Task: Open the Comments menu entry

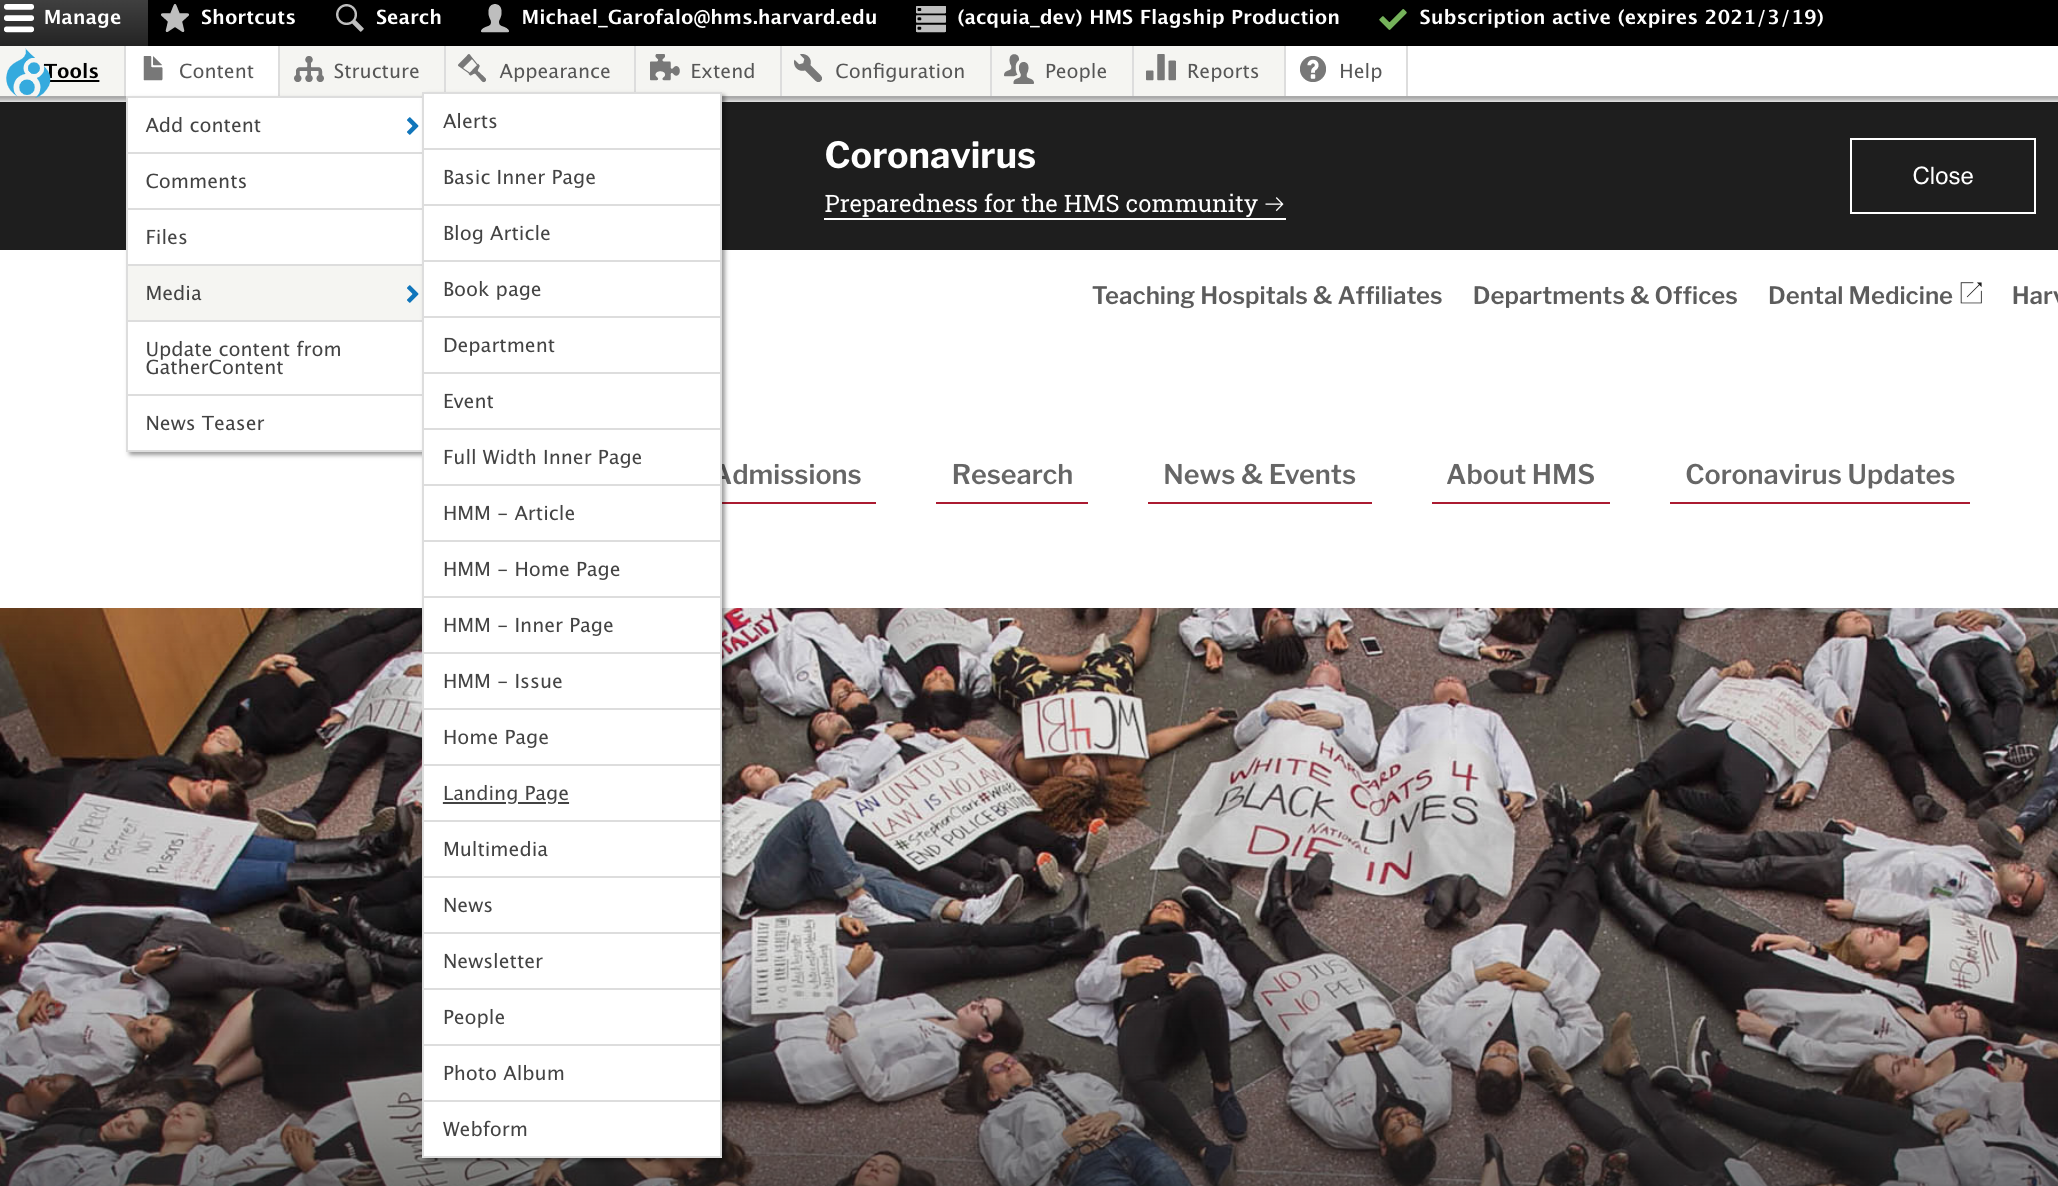Action: coord(274,181)
